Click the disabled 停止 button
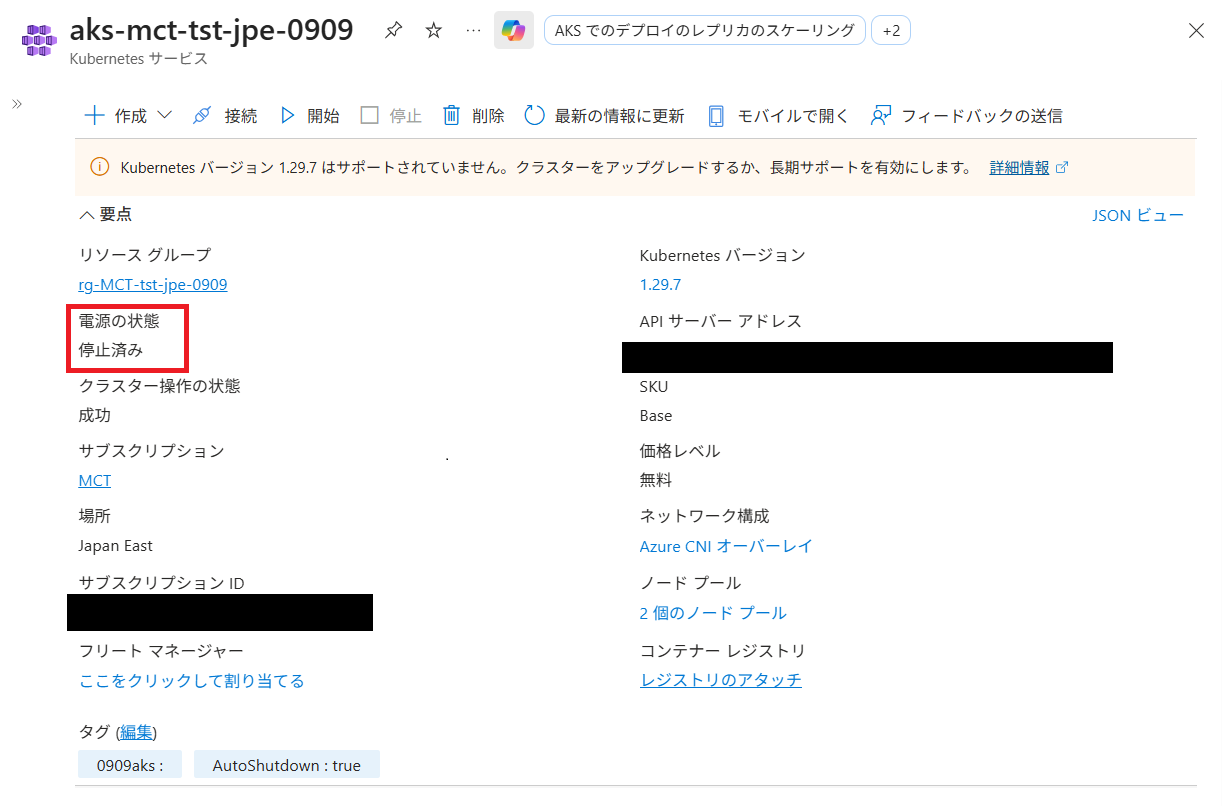 (391, 116)
